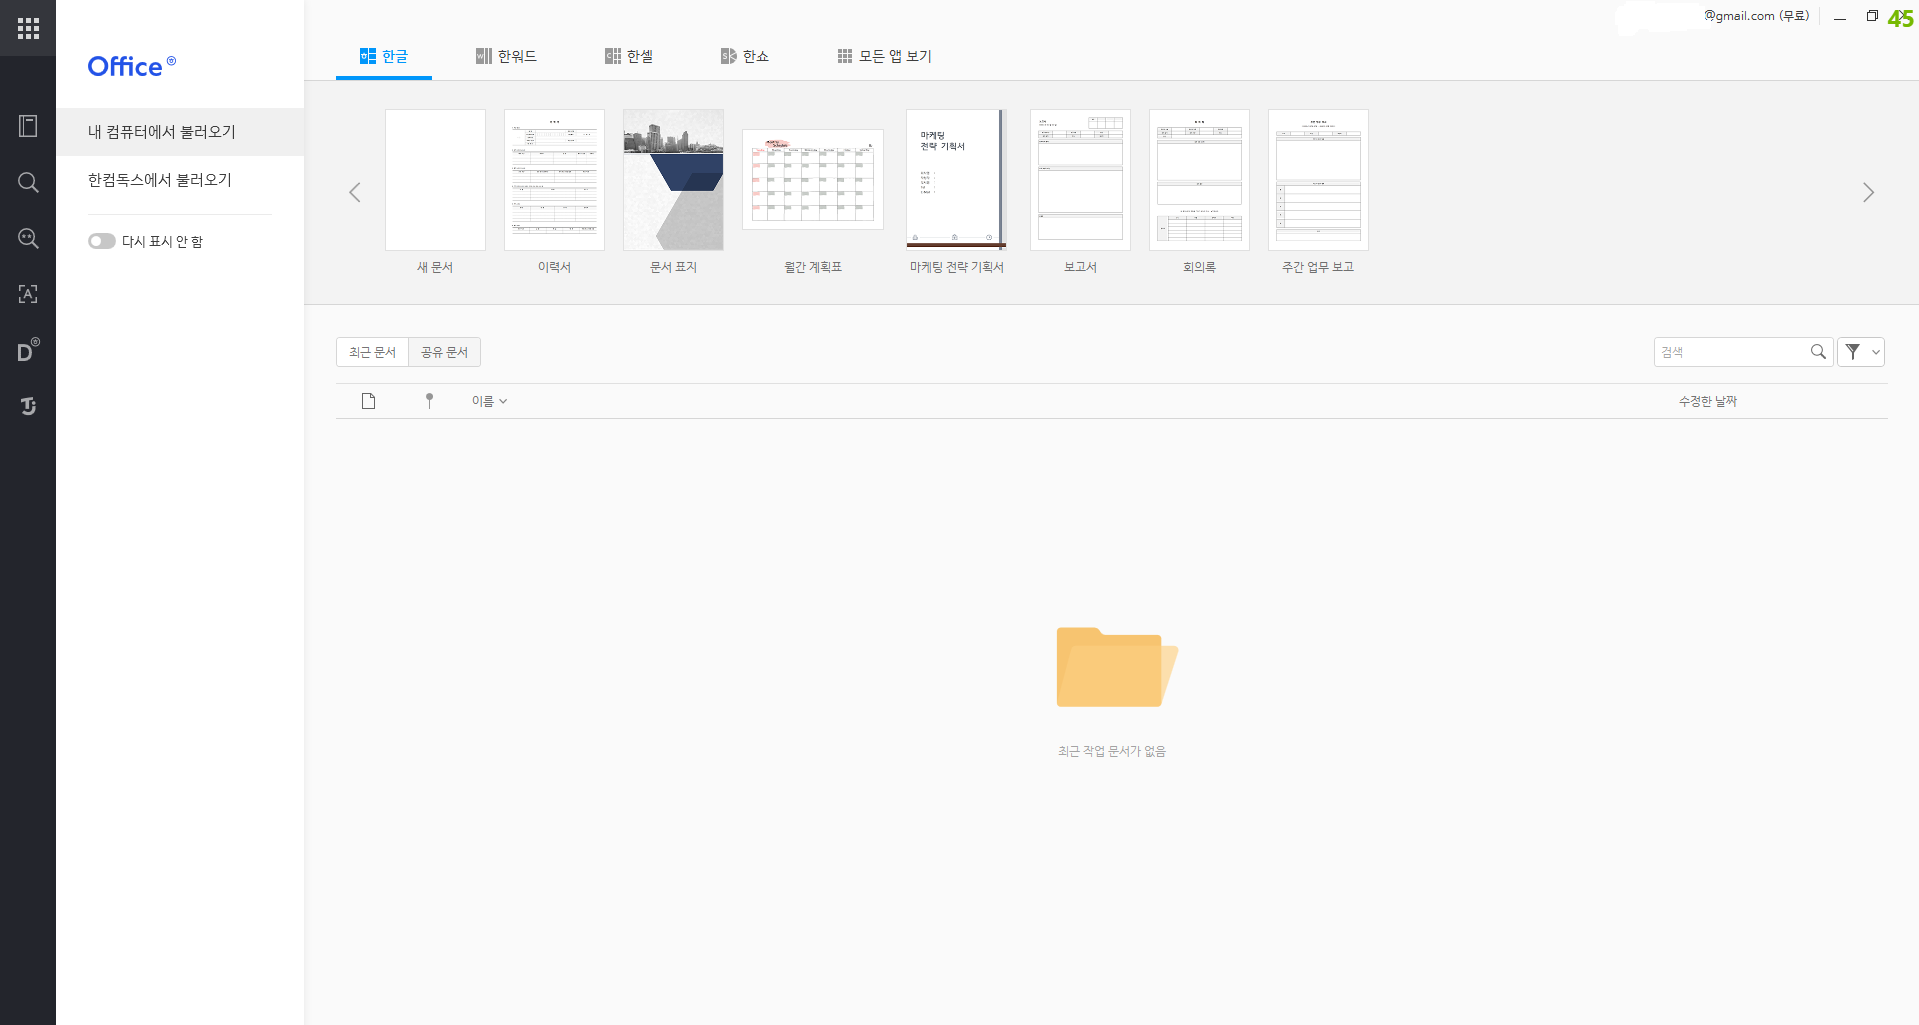Open the 보고서 template thumbnail
Viewport: 1919px width, 1025px height.
point(1080,180)
